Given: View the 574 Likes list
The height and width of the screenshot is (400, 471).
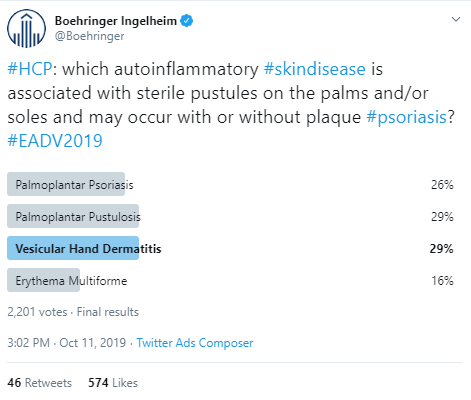Looking at the screenshot, I should (x=113, y=383).
